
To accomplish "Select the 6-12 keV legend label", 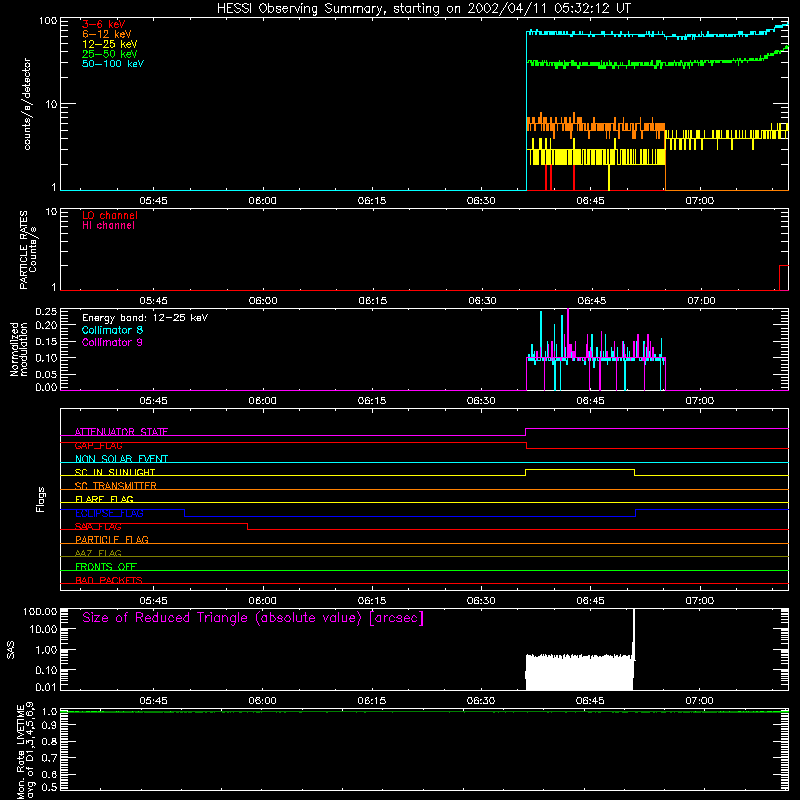I will (x=107, y=34).
